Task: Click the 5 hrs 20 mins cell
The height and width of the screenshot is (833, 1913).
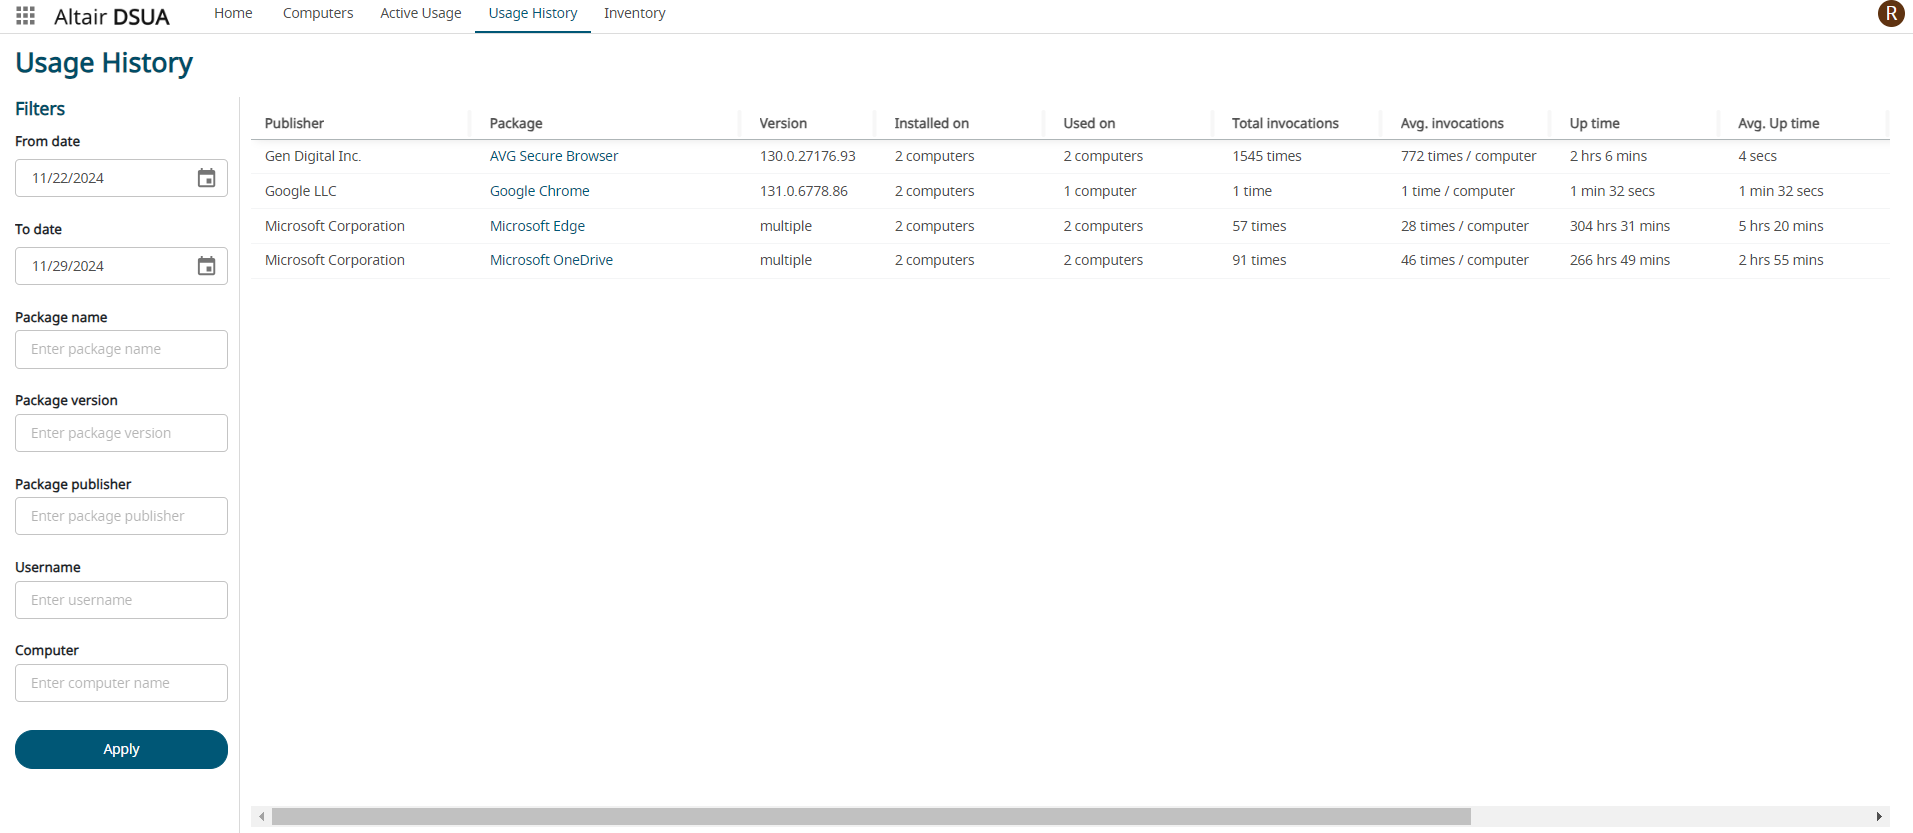Action: [1781, 227]
